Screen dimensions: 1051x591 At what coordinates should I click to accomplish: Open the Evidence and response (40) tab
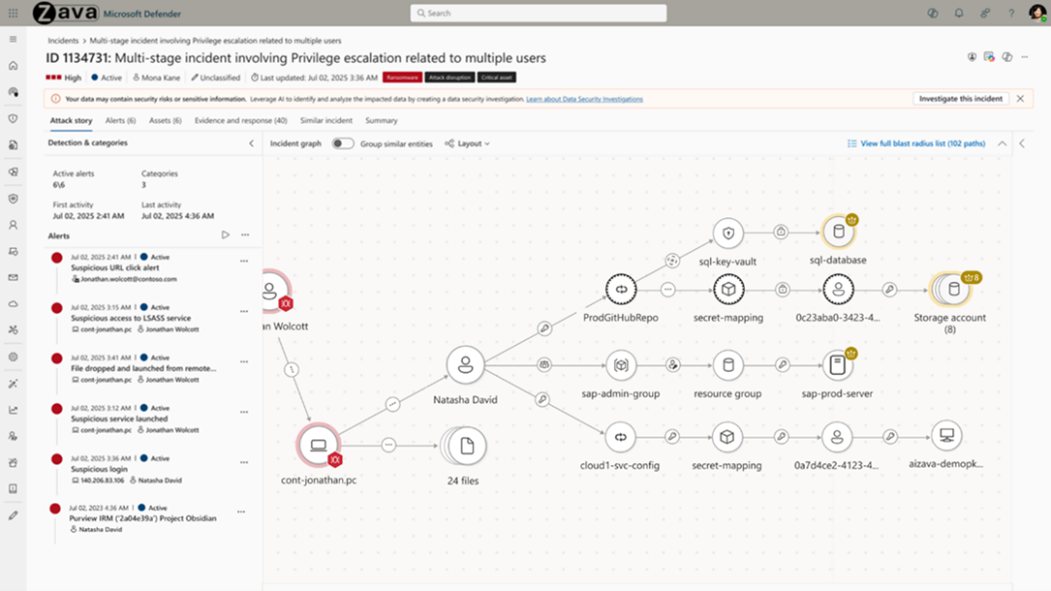pos(241,121)
